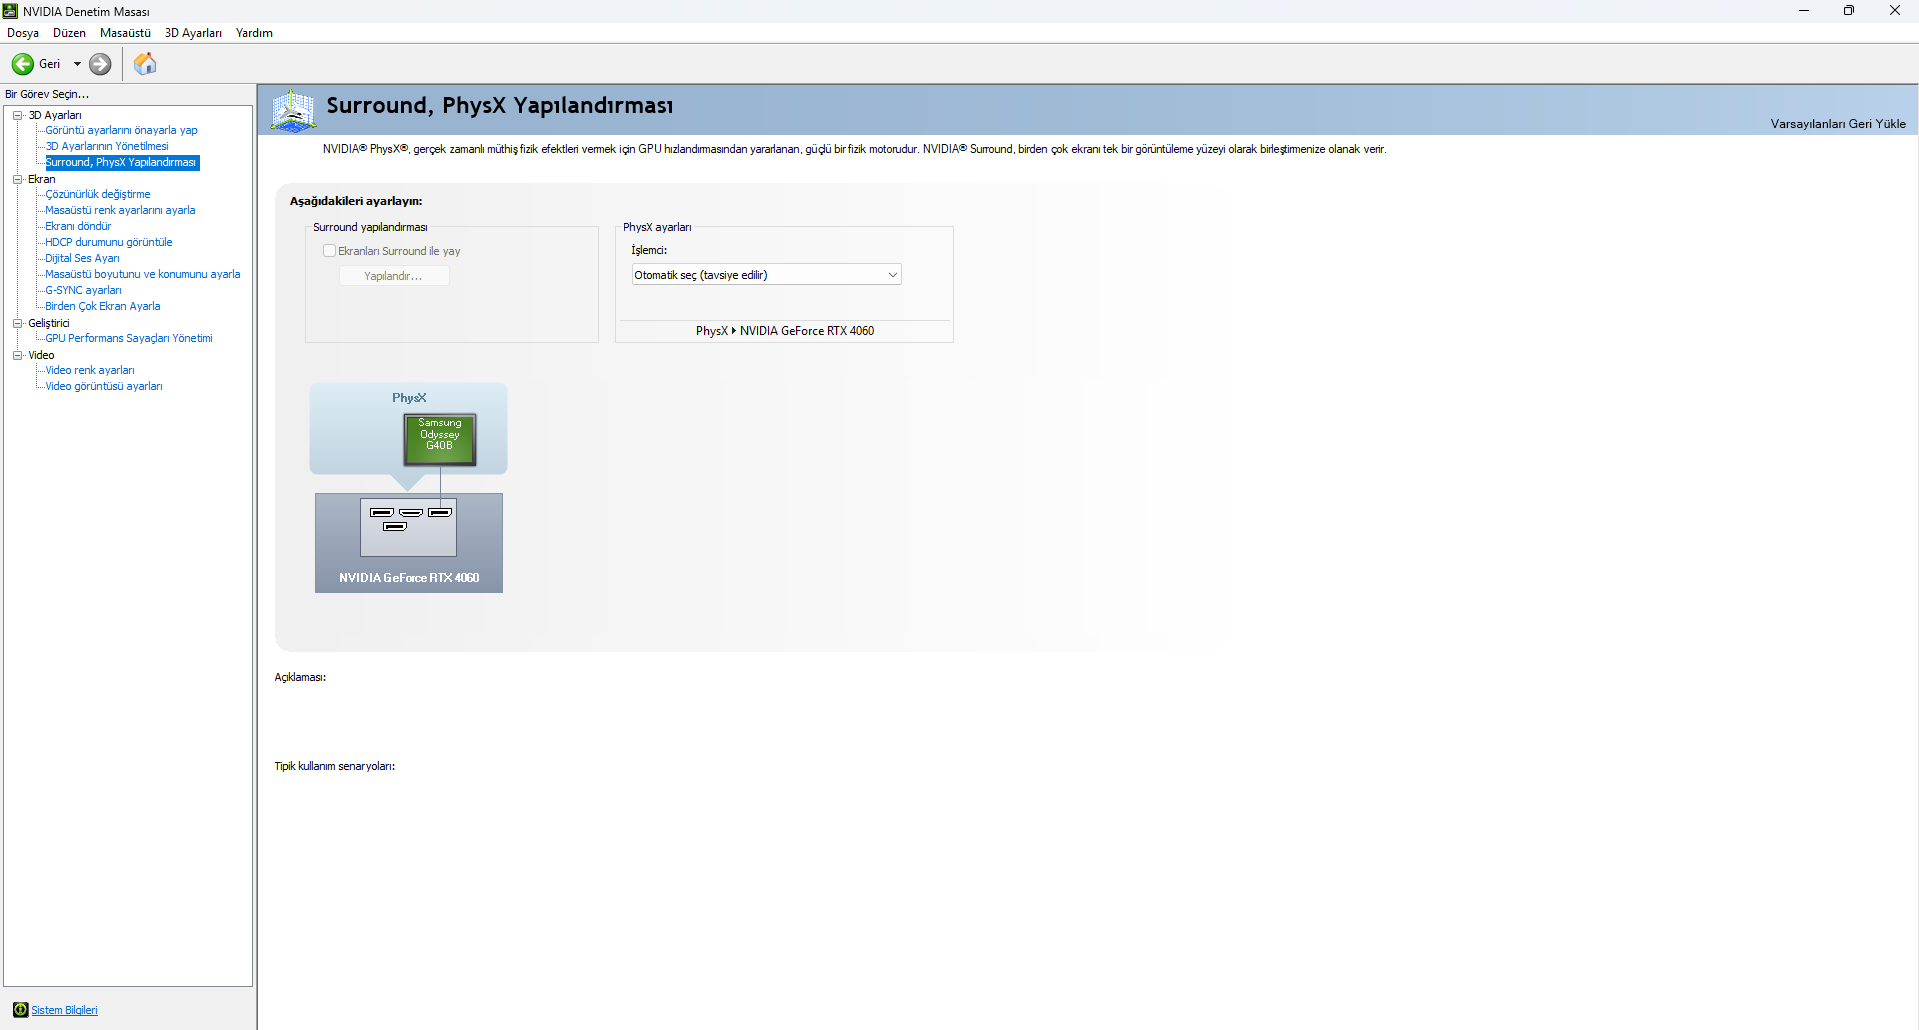
Task: Click the Aşağıdakileri ayarlayın heading
Action: [x=356, y=201]
